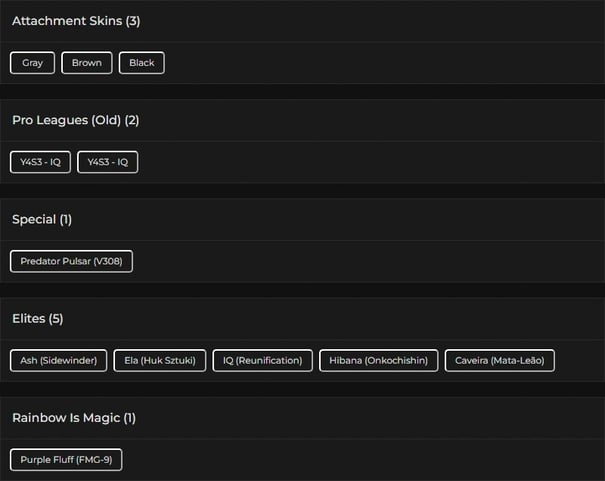Click the Pro Leagues count (2)
Screen dimensions: 605x481
tap(132, 120)
